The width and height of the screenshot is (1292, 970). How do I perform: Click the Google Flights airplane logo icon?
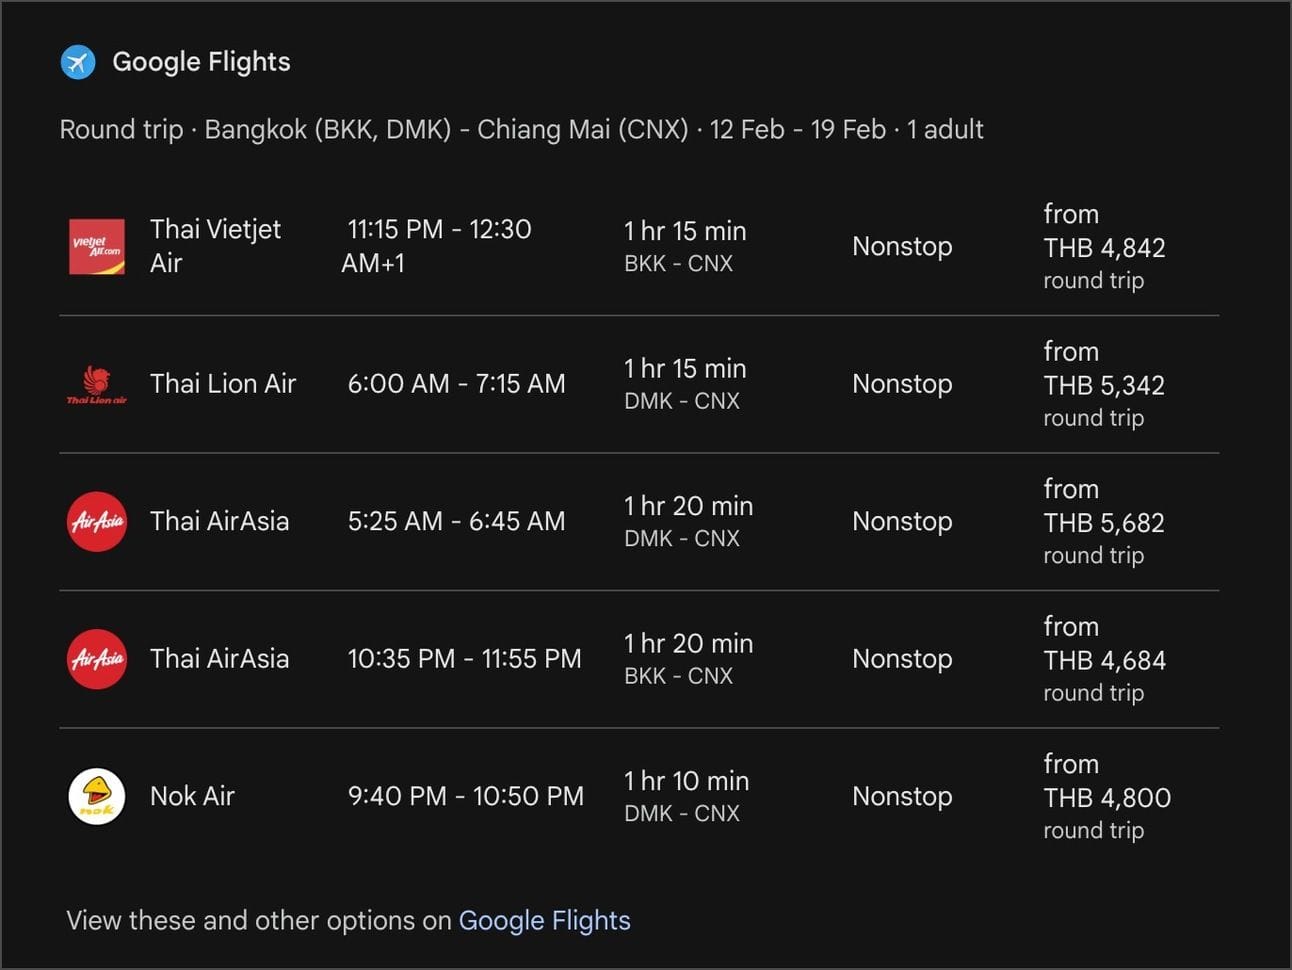[x=78, y=62]
